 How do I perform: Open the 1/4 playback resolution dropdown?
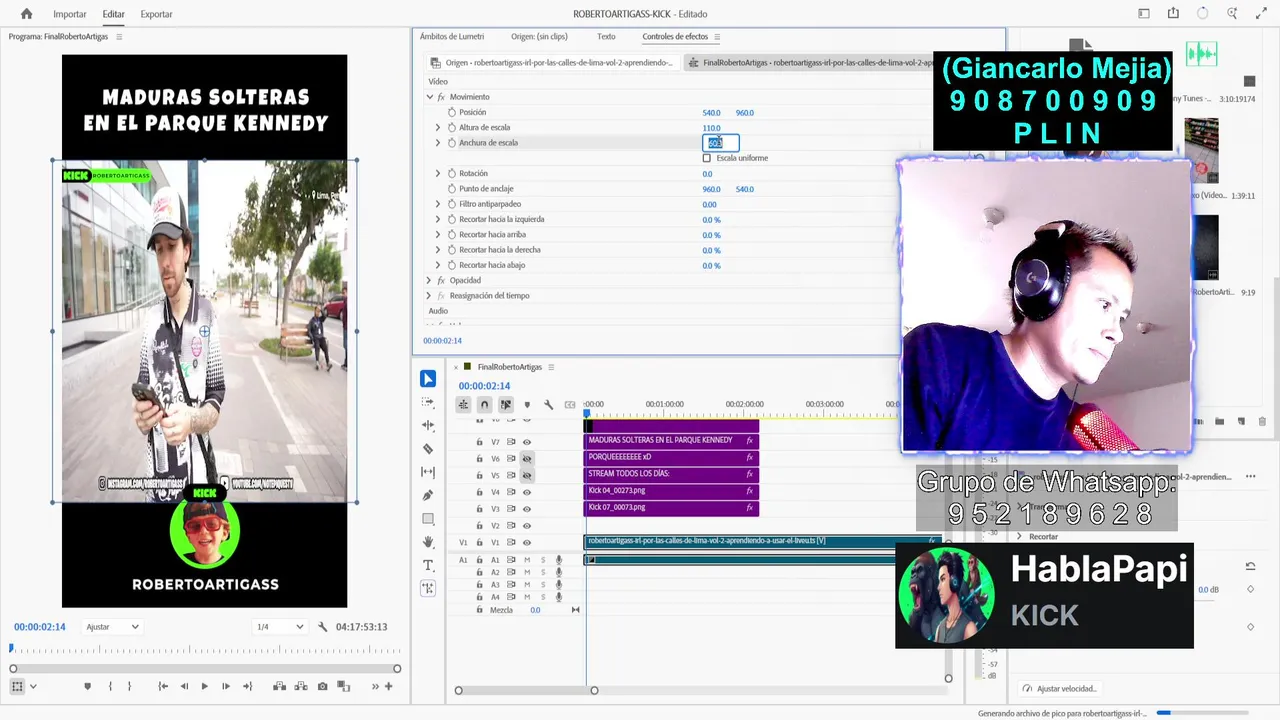tap(279, 627)
